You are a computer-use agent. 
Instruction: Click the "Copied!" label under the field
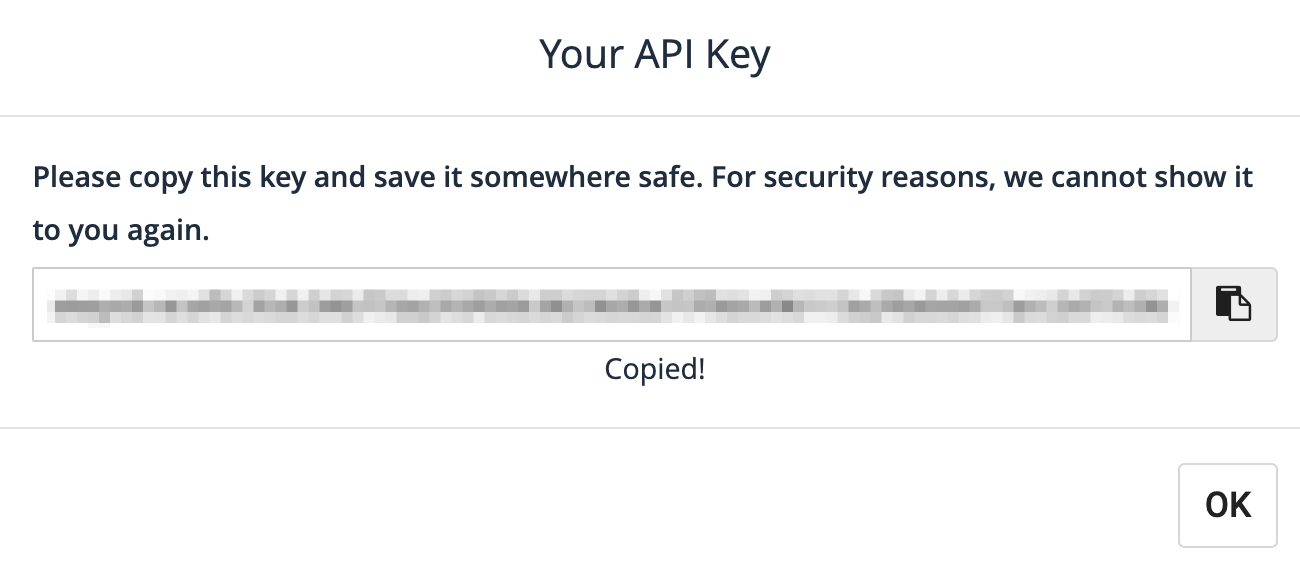(654, 369)
